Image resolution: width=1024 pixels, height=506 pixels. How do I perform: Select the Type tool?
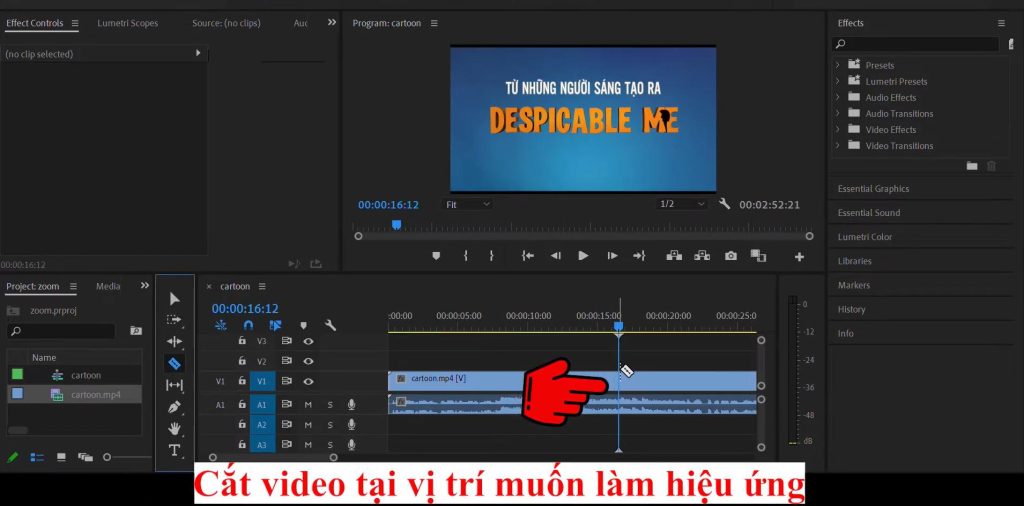[x=174, y=450]
